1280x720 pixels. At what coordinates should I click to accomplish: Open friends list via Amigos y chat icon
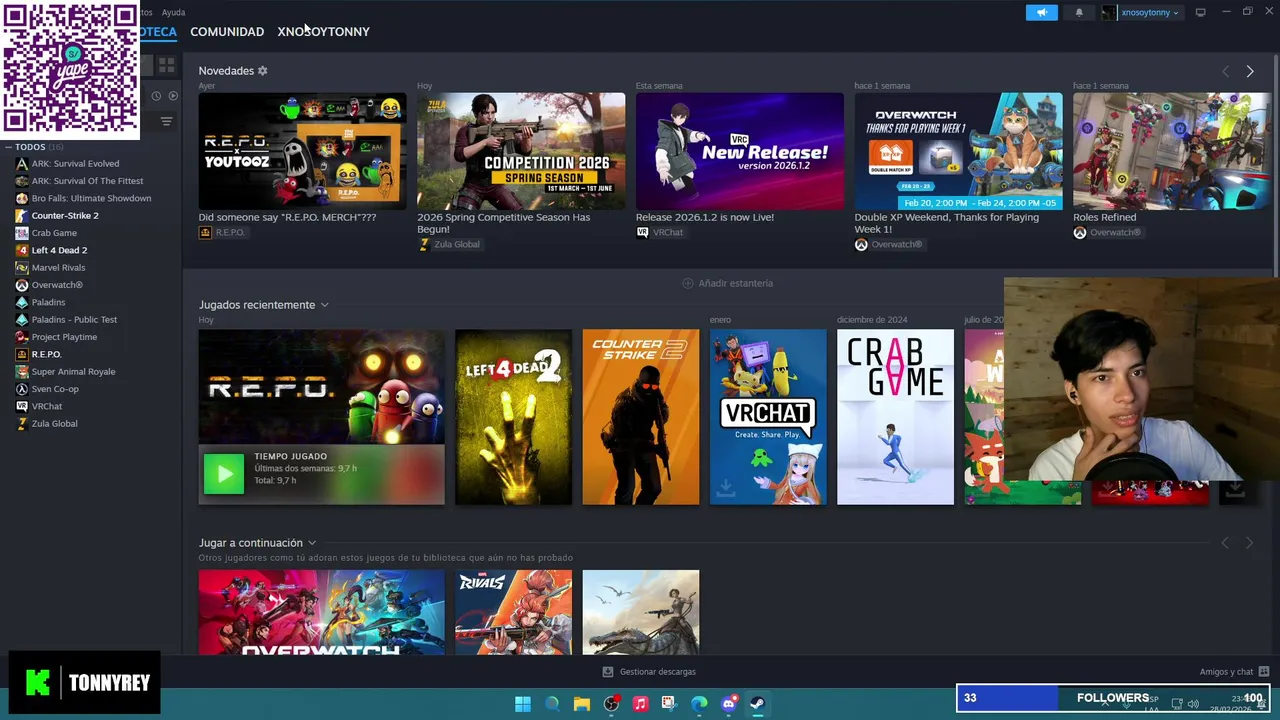pos(1264,672)
